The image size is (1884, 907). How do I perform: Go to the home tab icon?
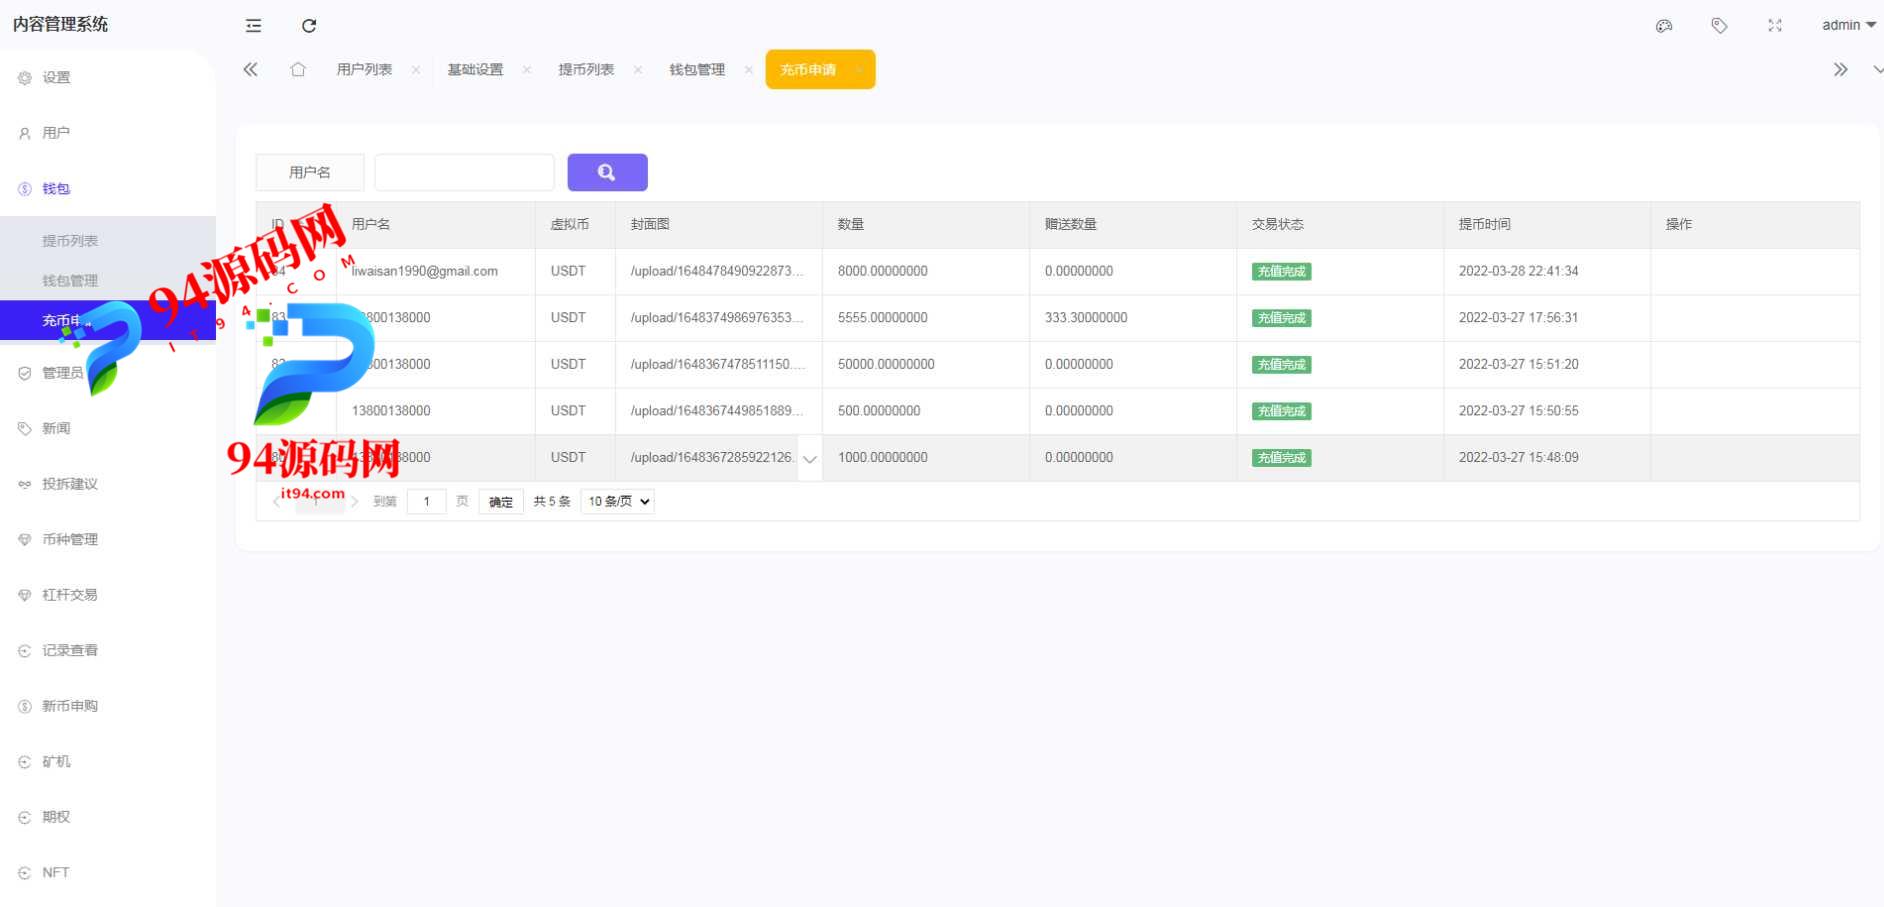click(298, 69)
